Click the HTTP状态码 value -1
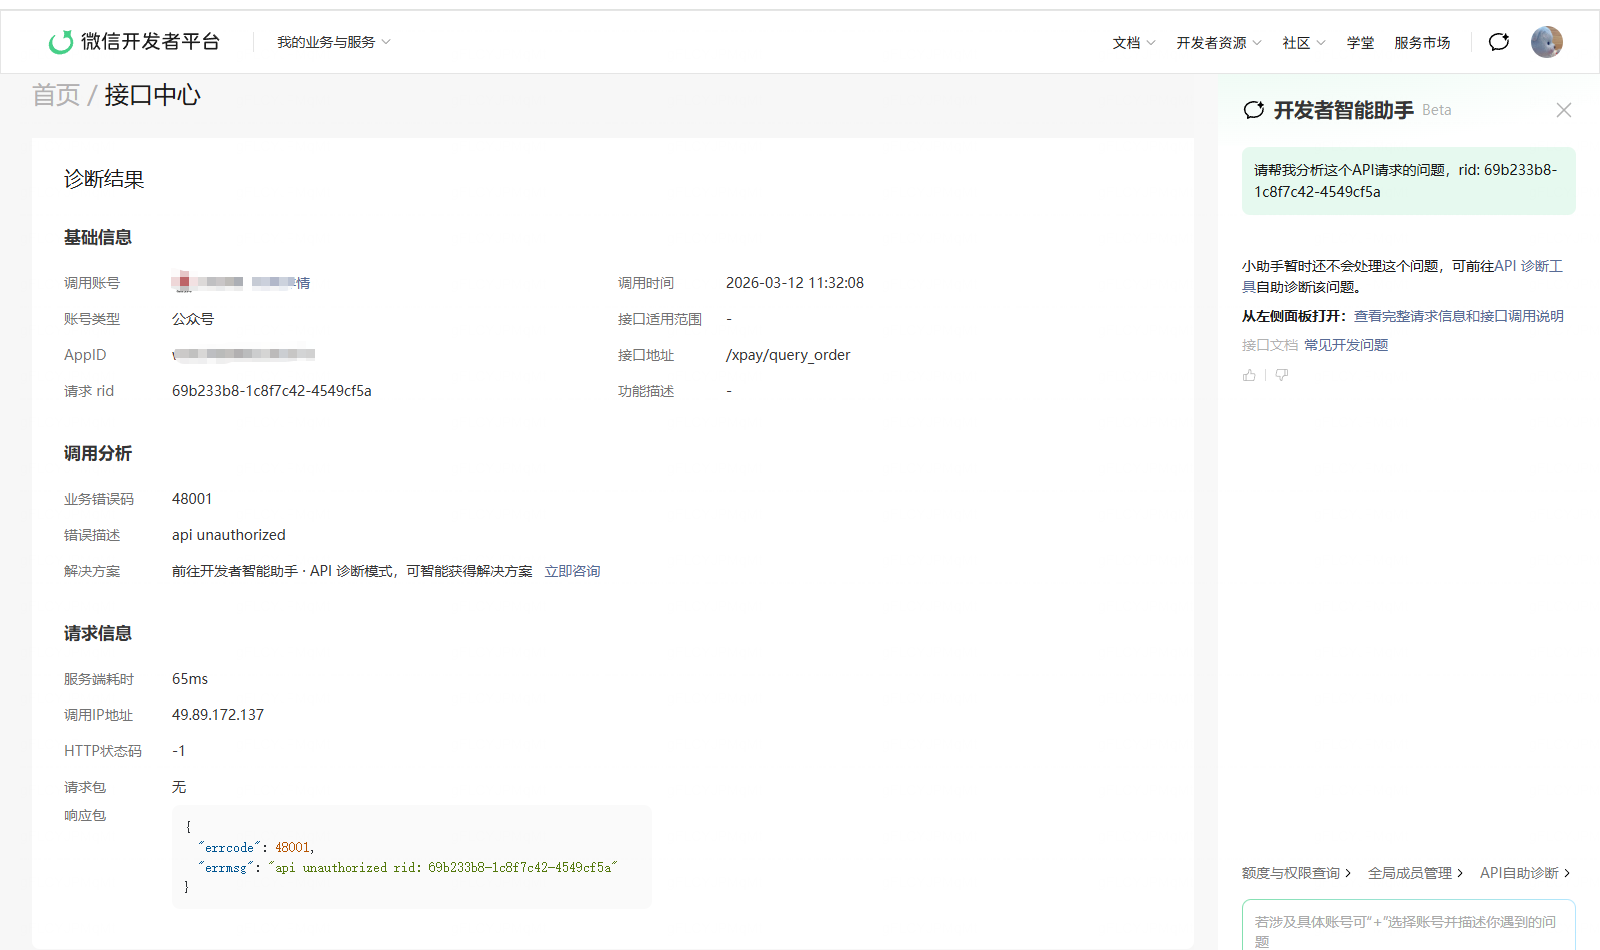The width and height of the screenshot is (1600, 950). [x=179, y=751]
